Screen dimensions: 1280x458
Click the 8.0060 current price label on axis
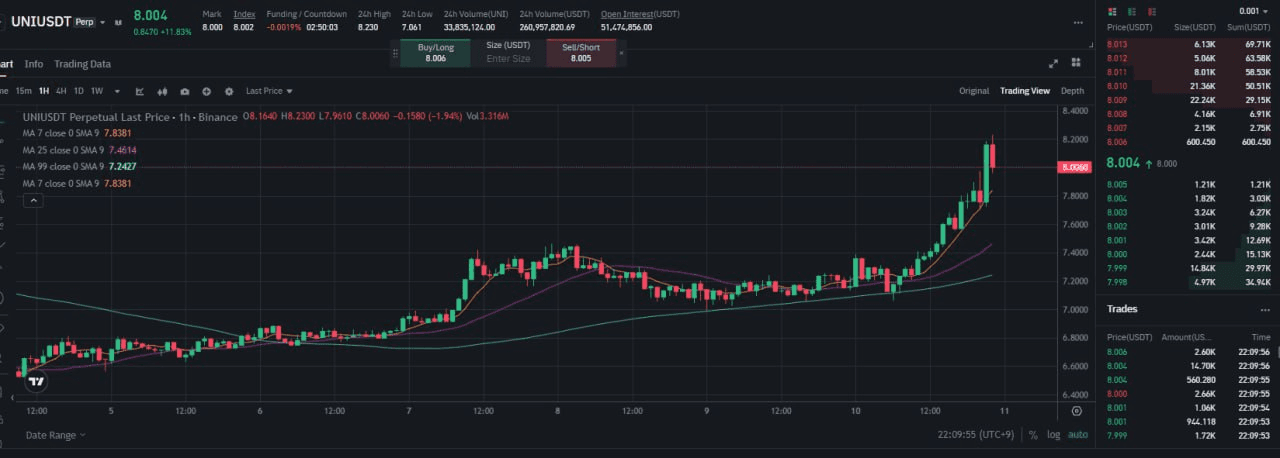click(1075, 168)
